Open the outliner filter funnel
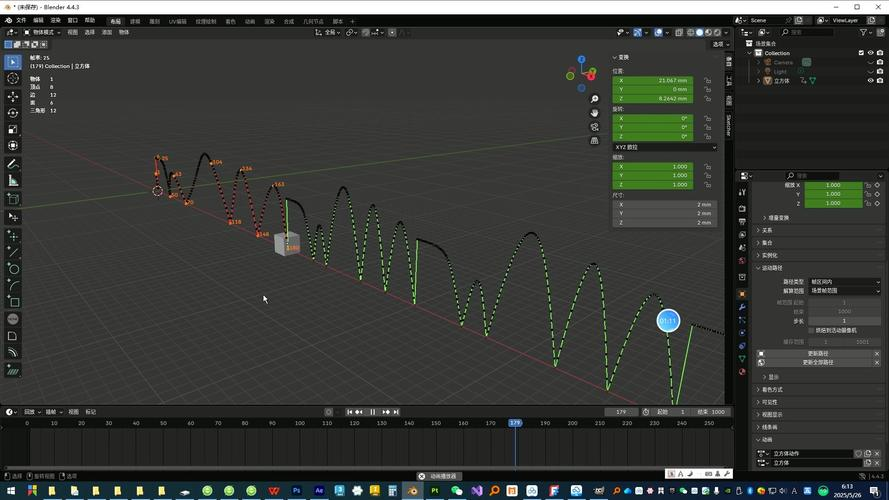The width and height of the screenshot is (889, 500). pos(863,32)
